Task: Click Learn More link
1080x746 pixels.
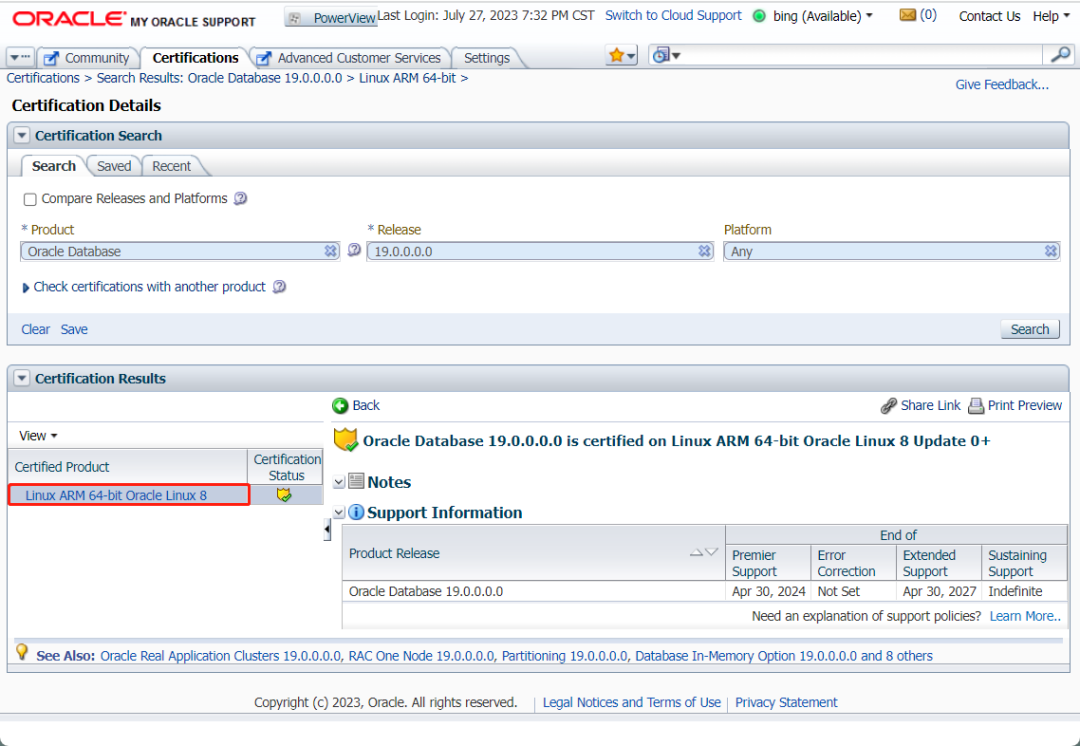Action: click(x=1025, y=616)
